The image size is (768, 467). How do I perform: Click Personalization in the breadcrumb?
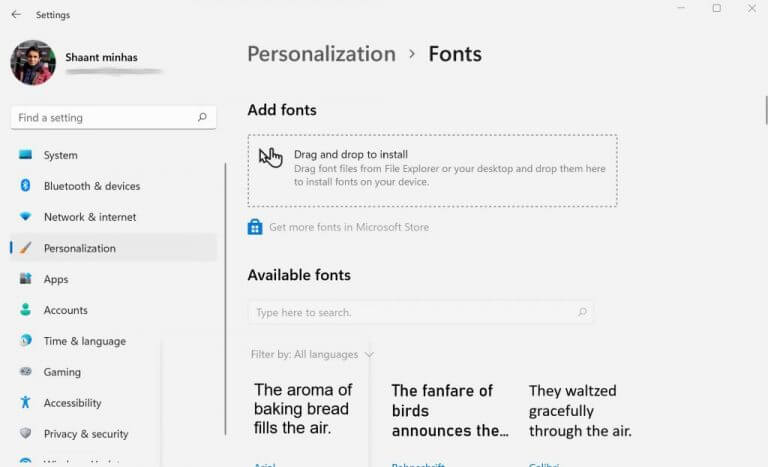pos(321,54)
